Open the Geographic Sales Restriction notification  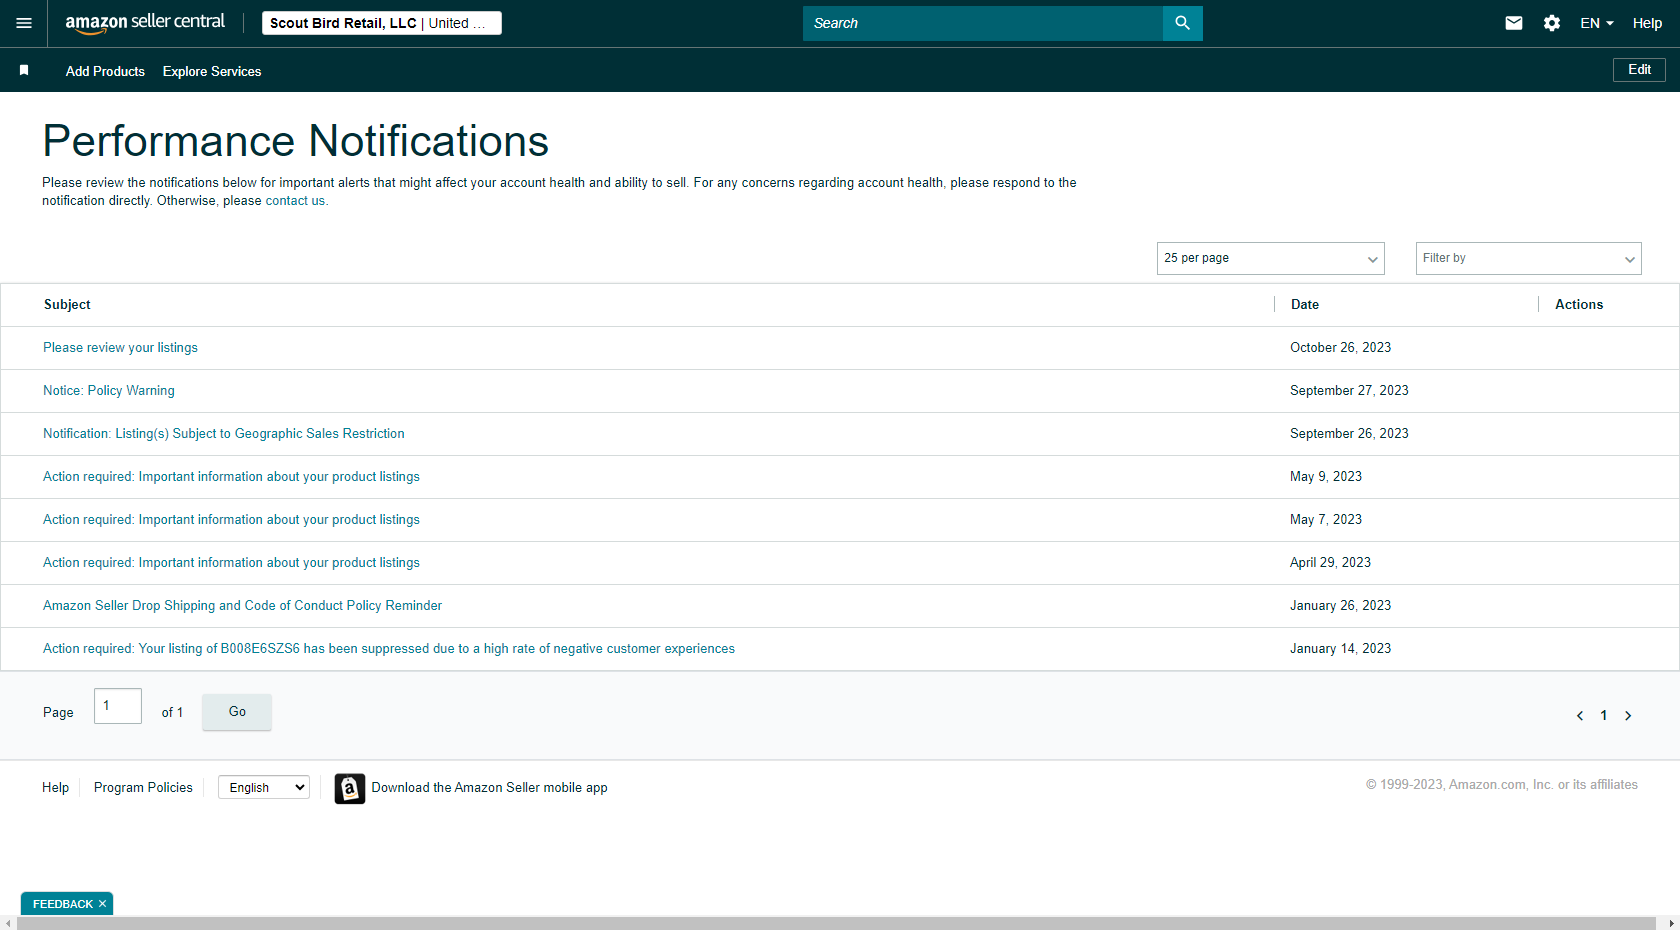click(224, 434)
